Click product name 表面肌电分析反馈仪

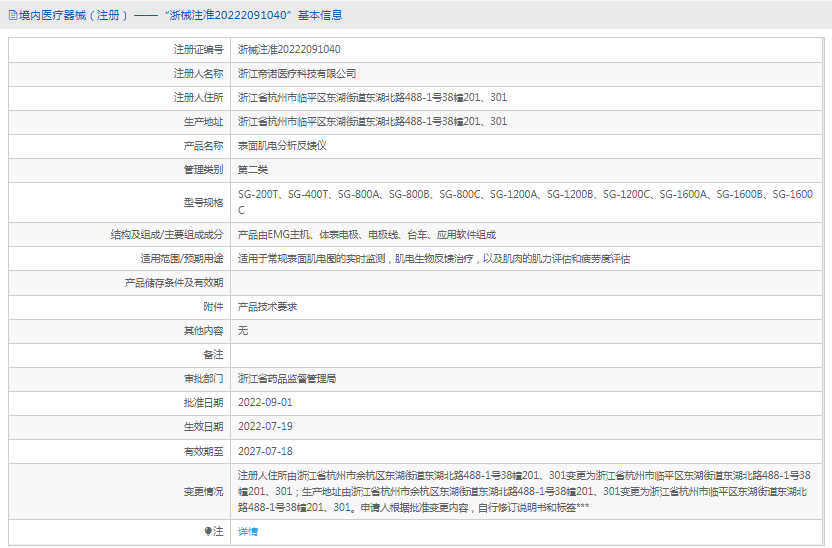(x=282, y=146)
